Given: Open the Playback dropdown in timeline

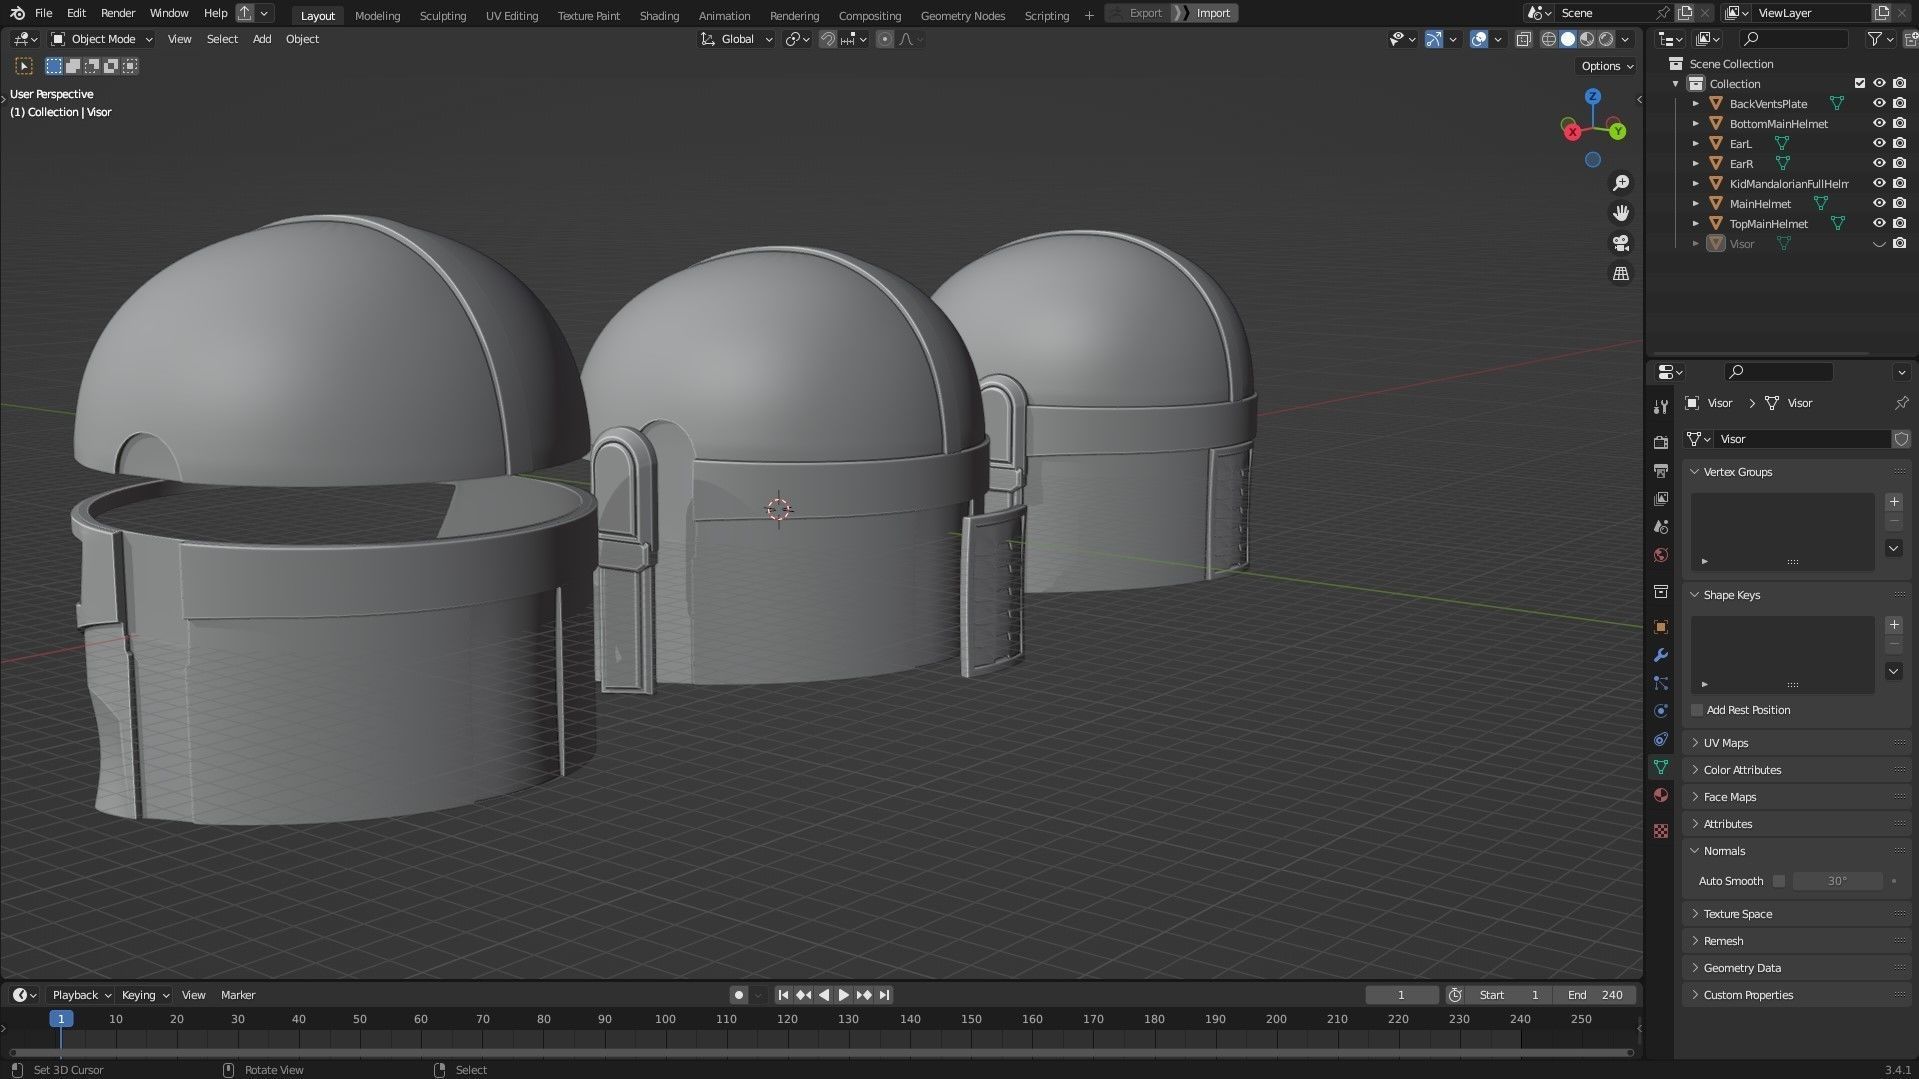Looking at the screenshot, I should click(81, 995).
